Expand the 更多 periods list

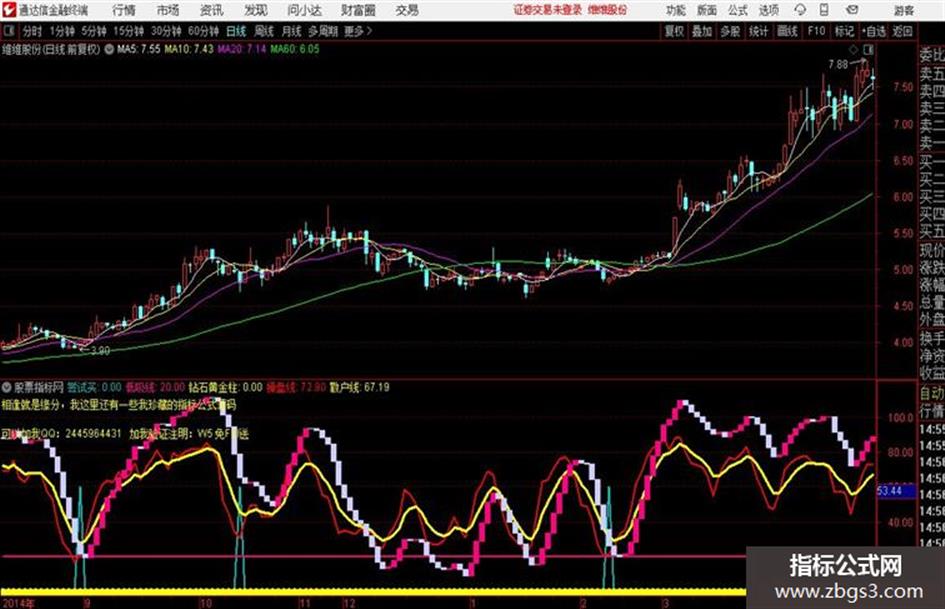[358, 31]
